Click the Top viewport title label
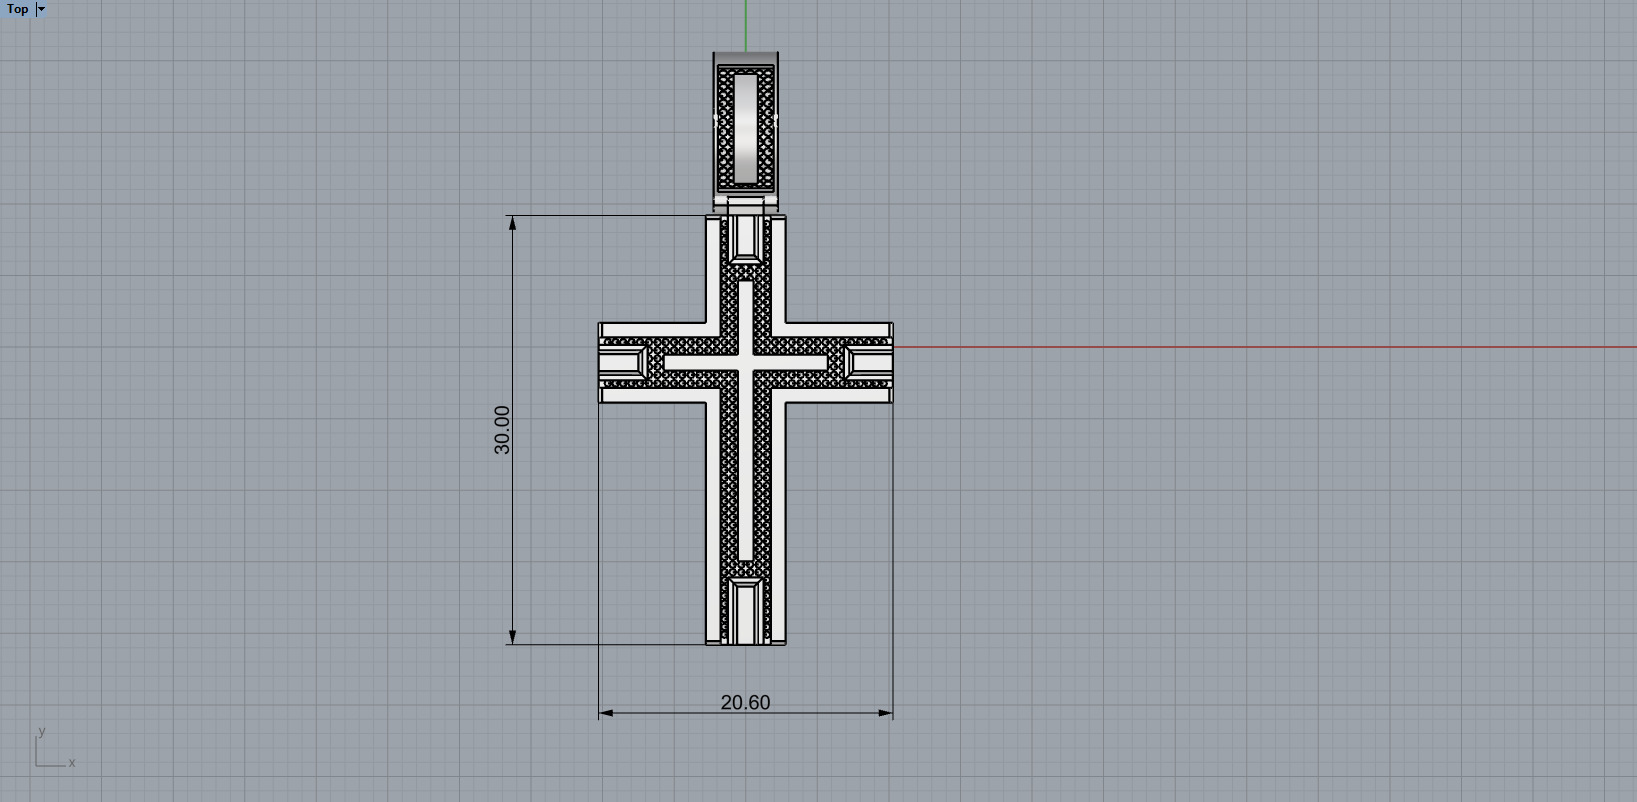This screenshot has height=802, width=1637. pyautogui.click(x=17, y=9)
